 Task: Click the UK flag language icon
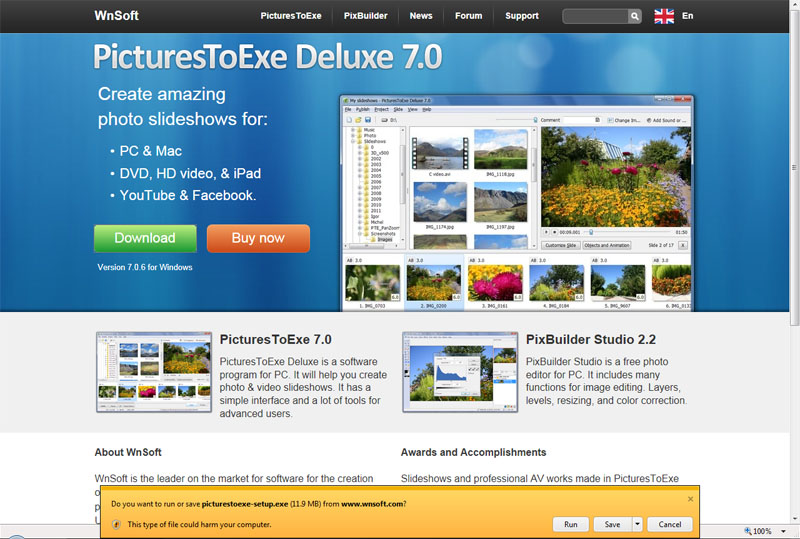664,16
